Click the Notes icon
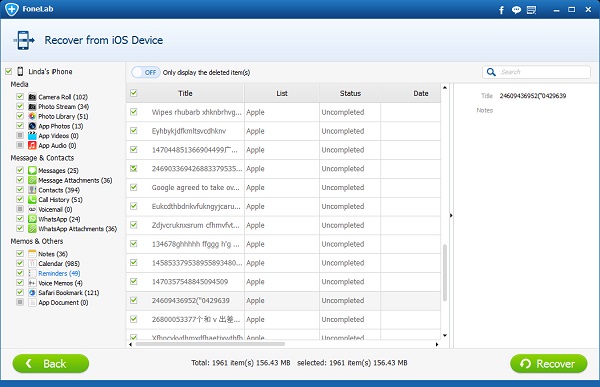 (x=32, y=253)
